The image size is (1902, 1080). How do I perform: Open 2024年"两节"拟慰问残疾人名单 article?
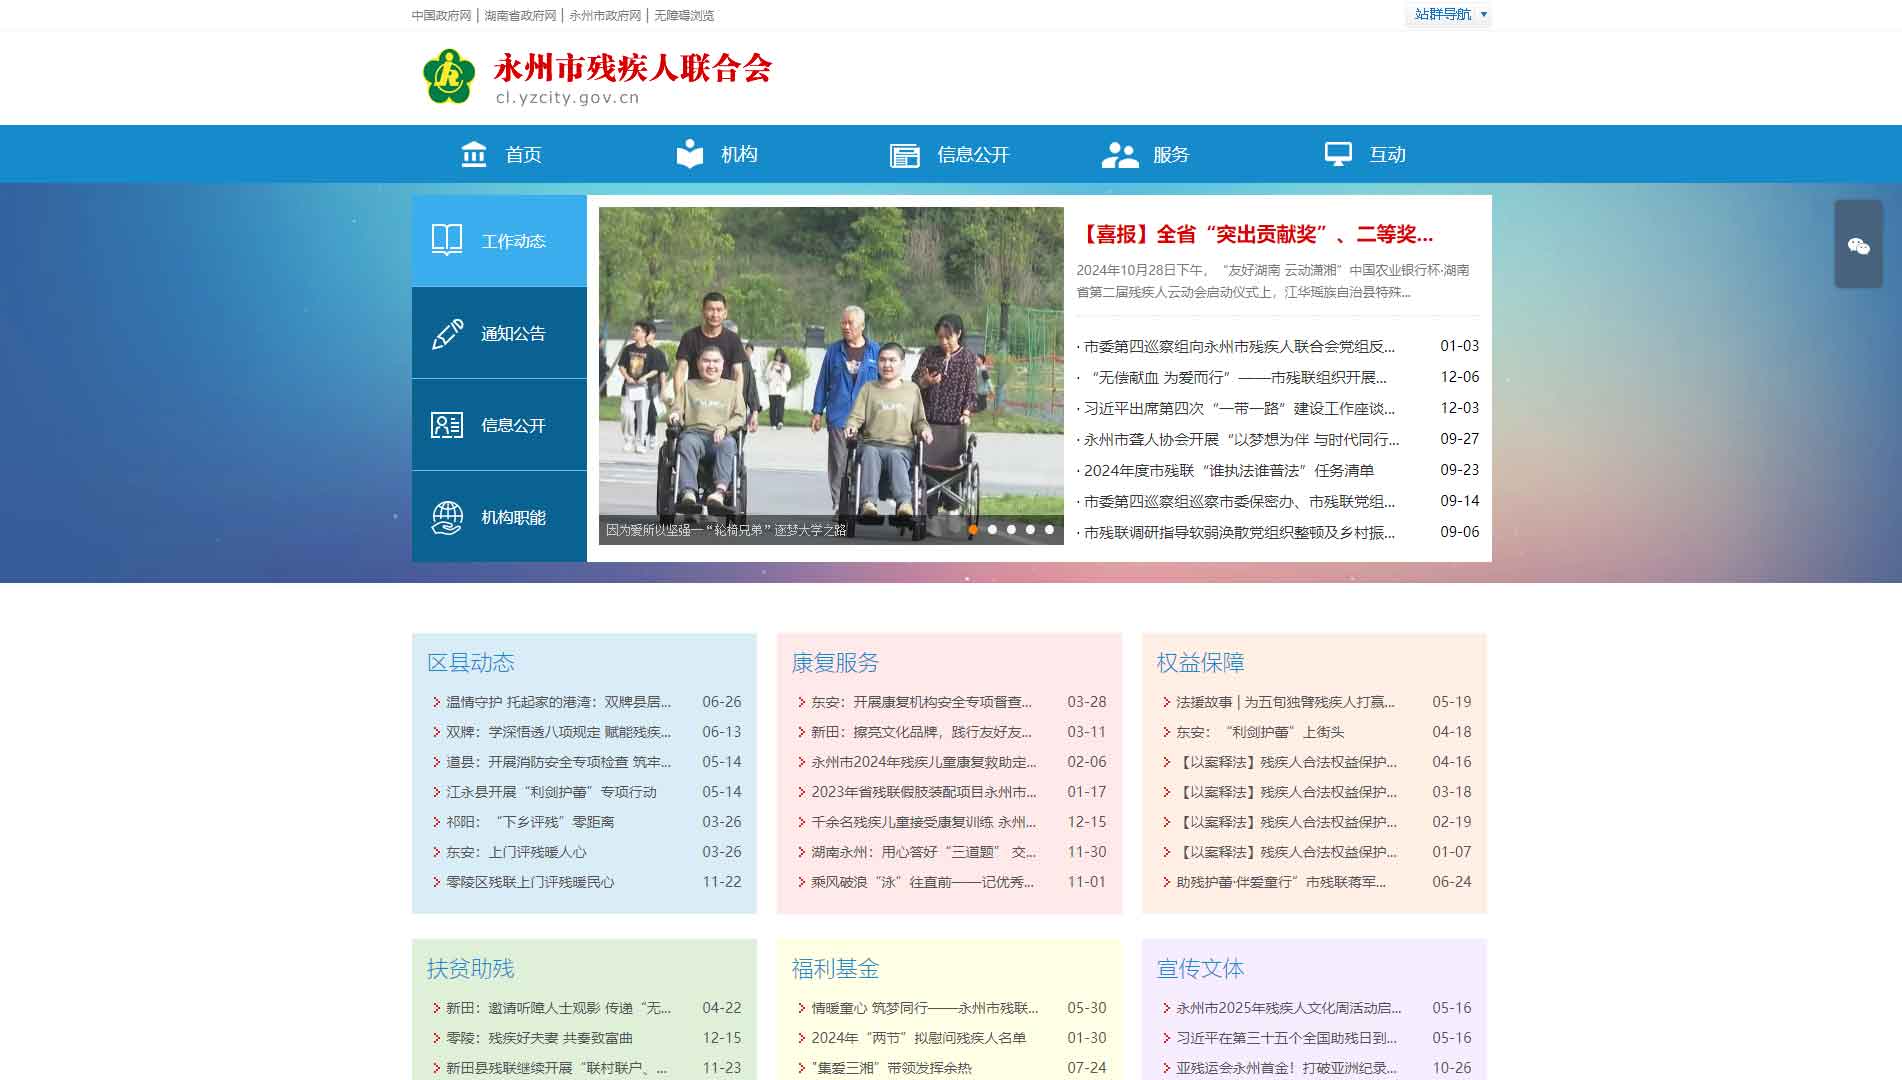click(x=918, y=1038)
